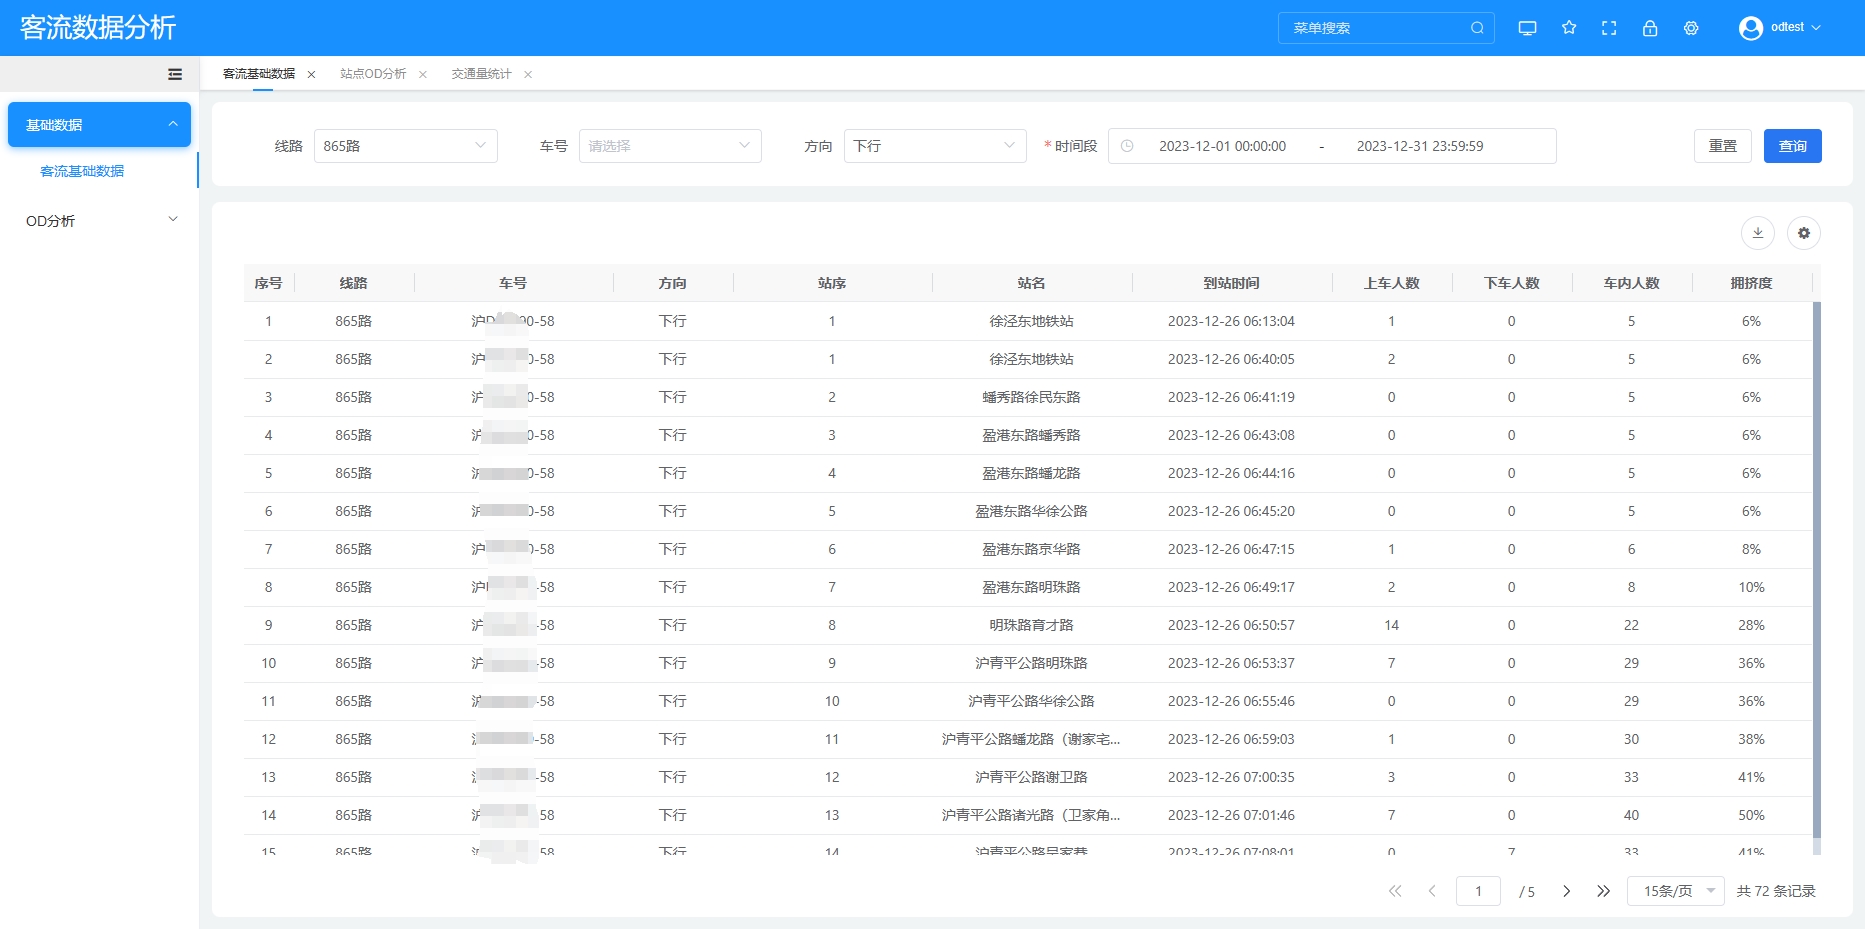Image resolution: width=1865 pixels, height=929 pixels.
Task: Click the 拥挤度 column header
Action: click(x=1751, y=283)
